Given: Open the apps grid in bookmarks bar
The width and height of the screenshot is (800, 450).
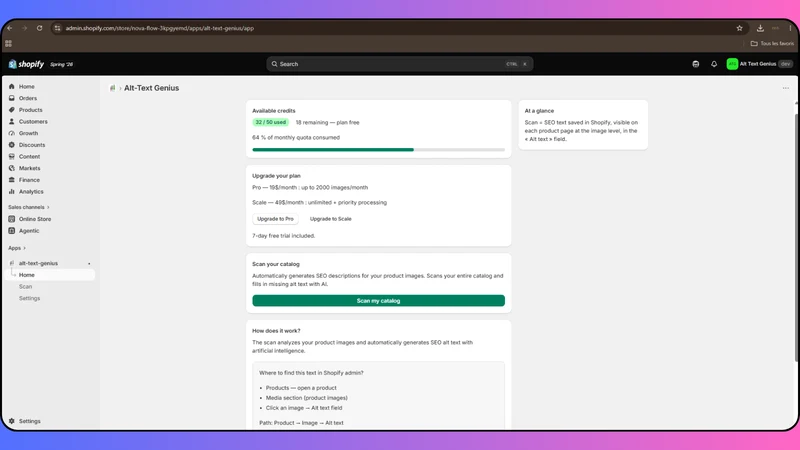Looking at the screenshot, I should [x=9, y=43].
